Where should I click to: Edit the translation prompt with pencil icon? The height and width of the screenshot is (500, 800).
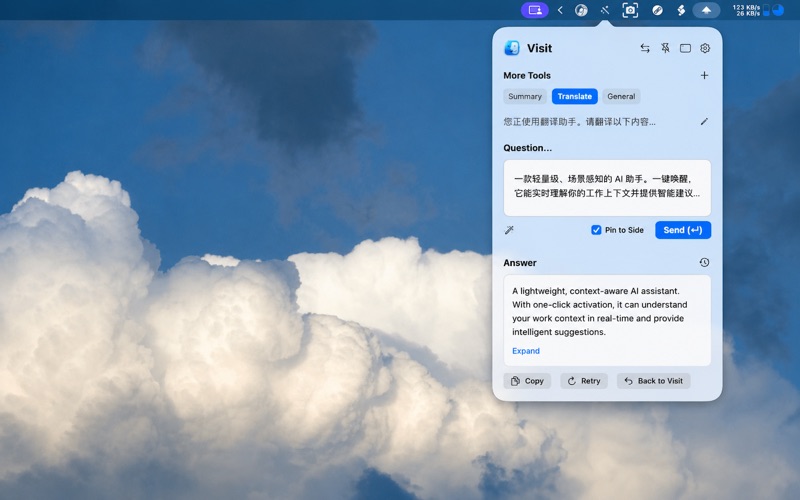[x=704, y=121]
